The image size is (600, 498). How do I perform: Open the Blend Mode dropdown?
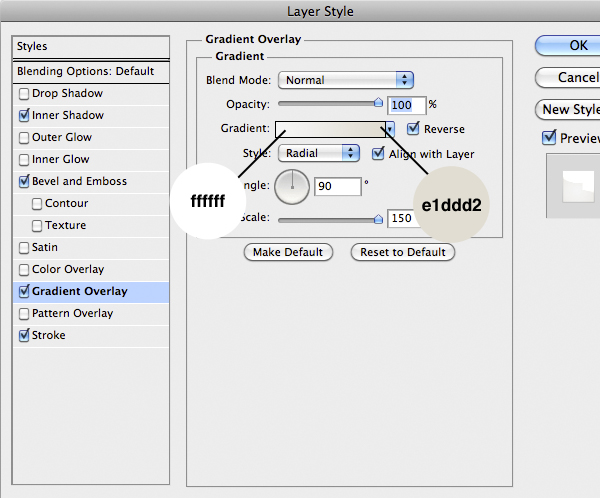pyautogui.click(x=346, y=80)
